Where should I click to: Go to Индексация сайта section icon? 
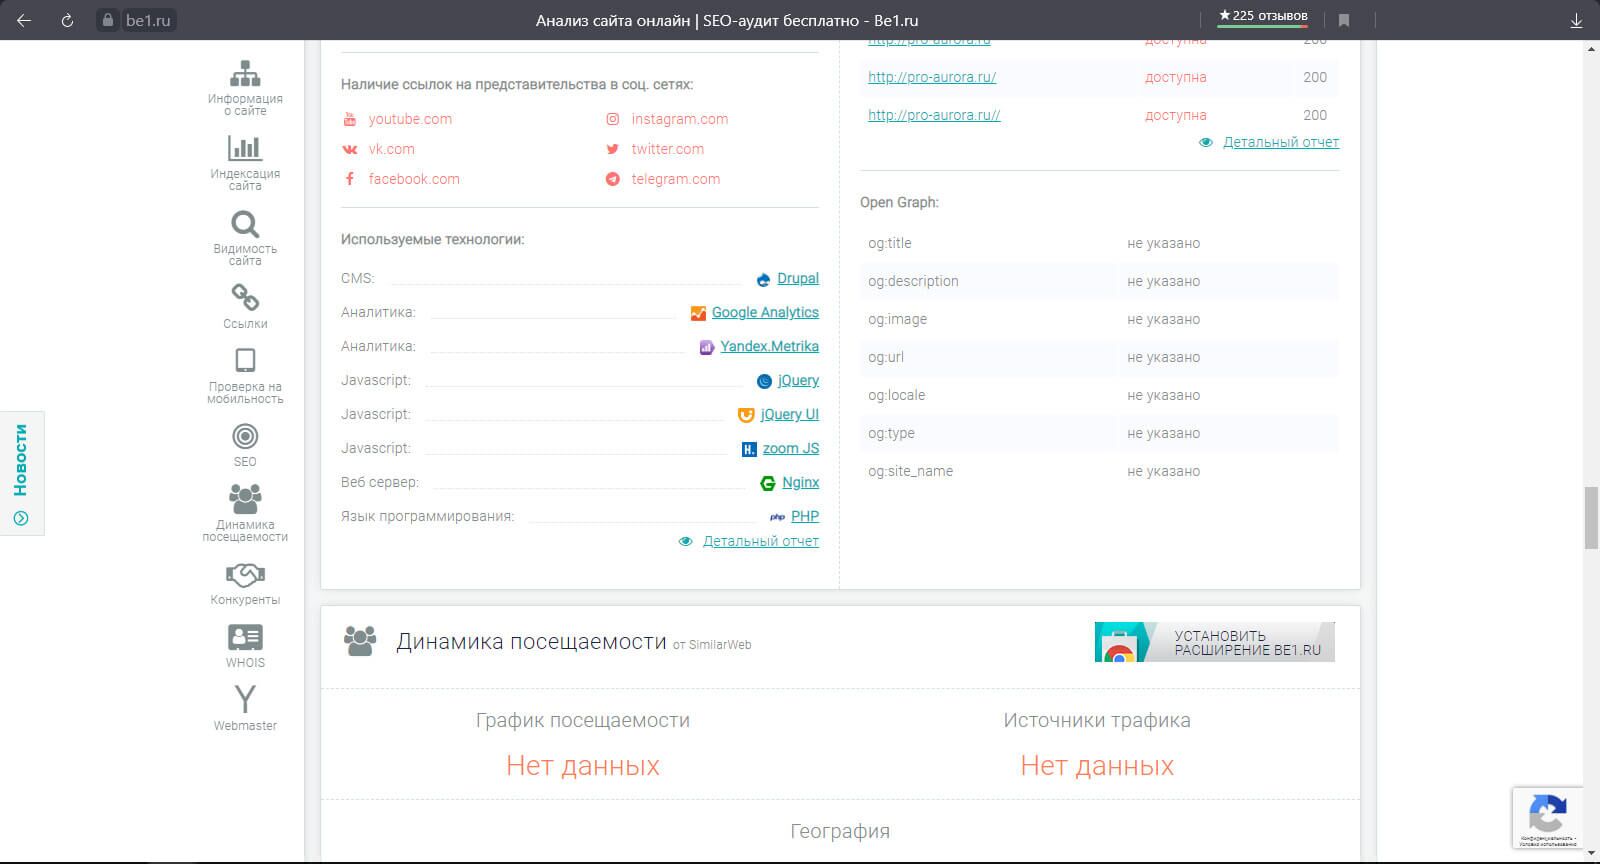tap(245, 150)
